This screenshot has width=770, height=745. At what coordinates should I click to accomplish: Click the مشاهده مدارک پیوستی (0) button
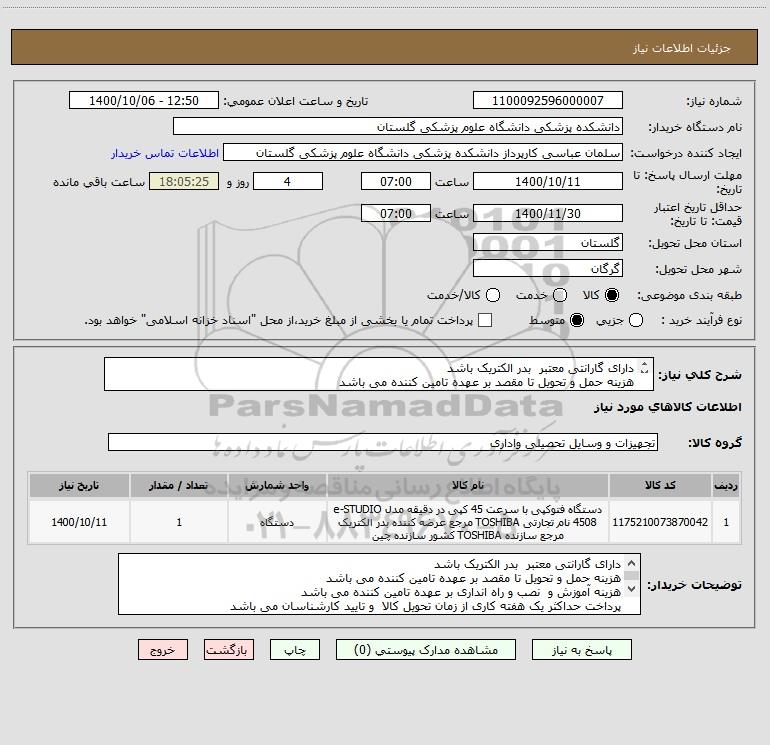pyautogui.click(x=426, y=650)
